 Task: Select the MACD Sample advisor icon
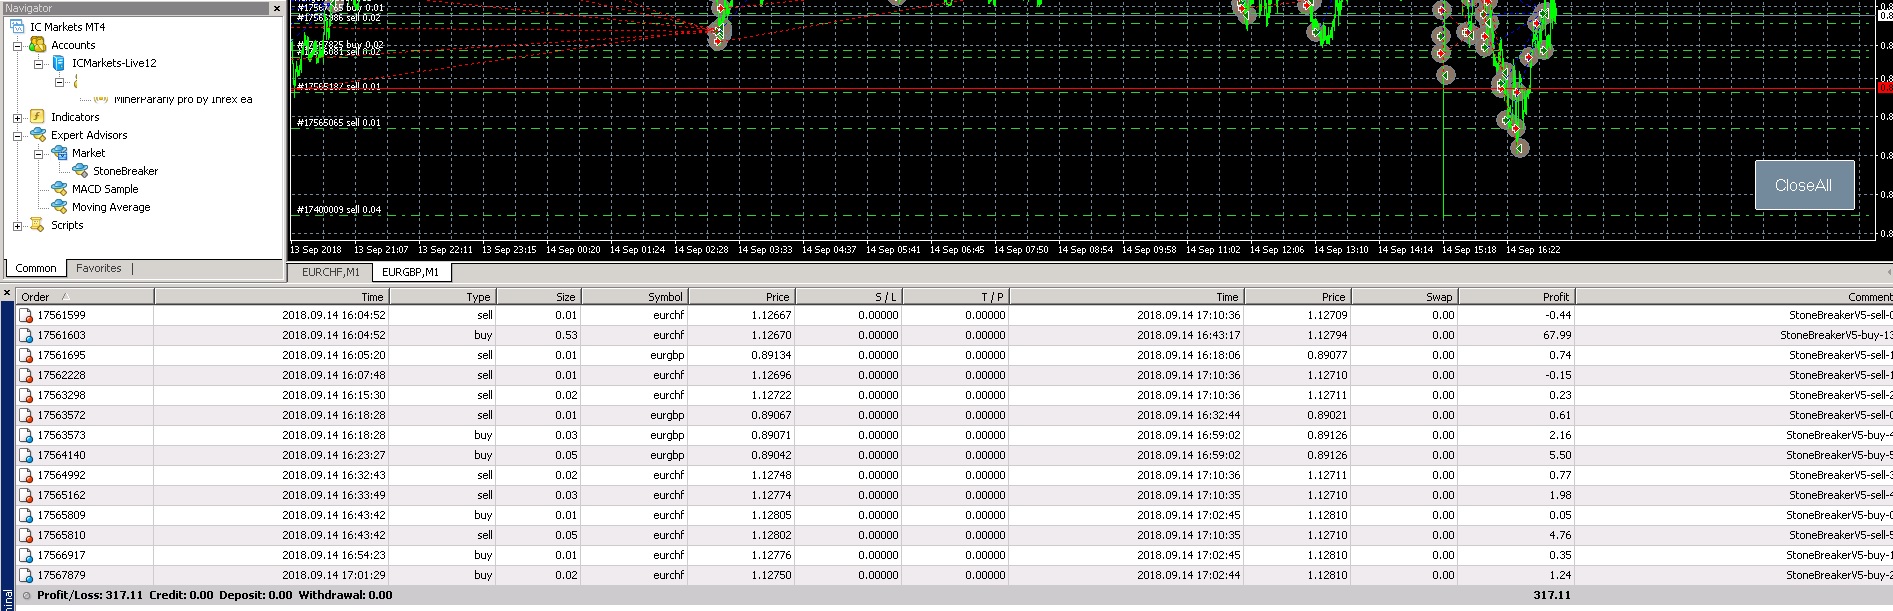[59, 189]
